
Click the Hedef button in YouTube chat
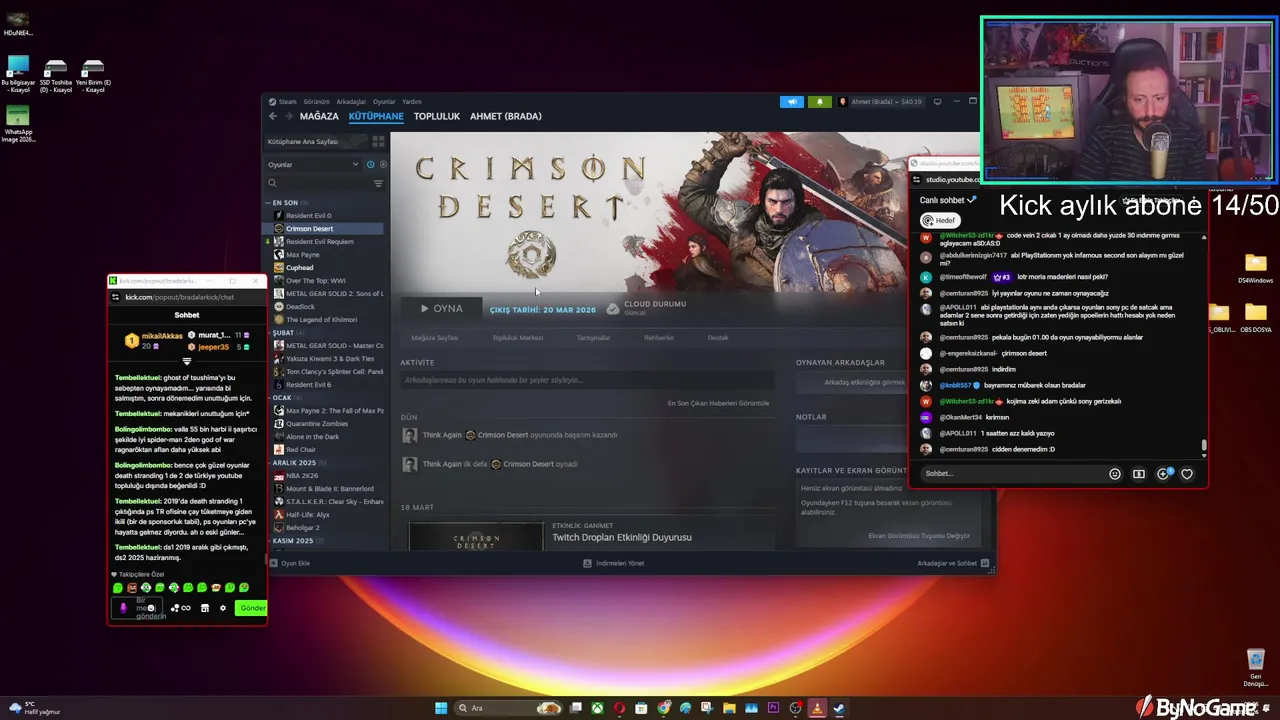[940, 220]
